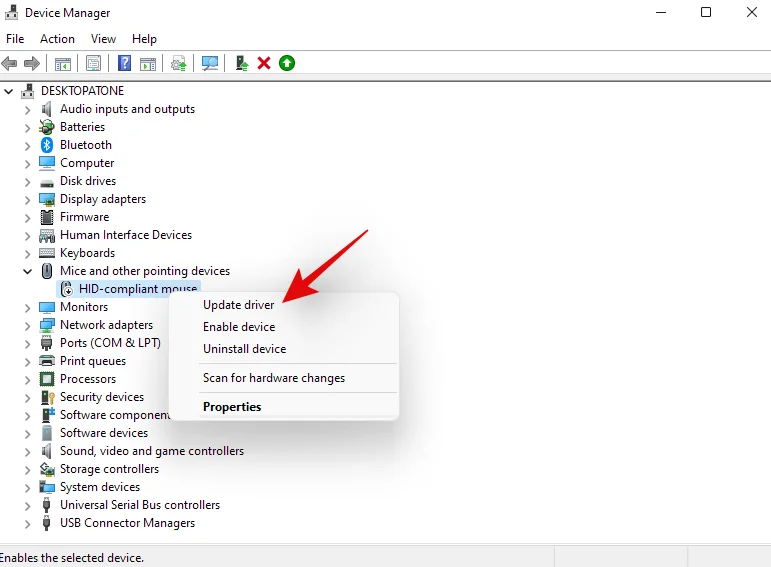Choose Update driver from context menu
This screenshot has height=567, width=771.
(238, 305)
